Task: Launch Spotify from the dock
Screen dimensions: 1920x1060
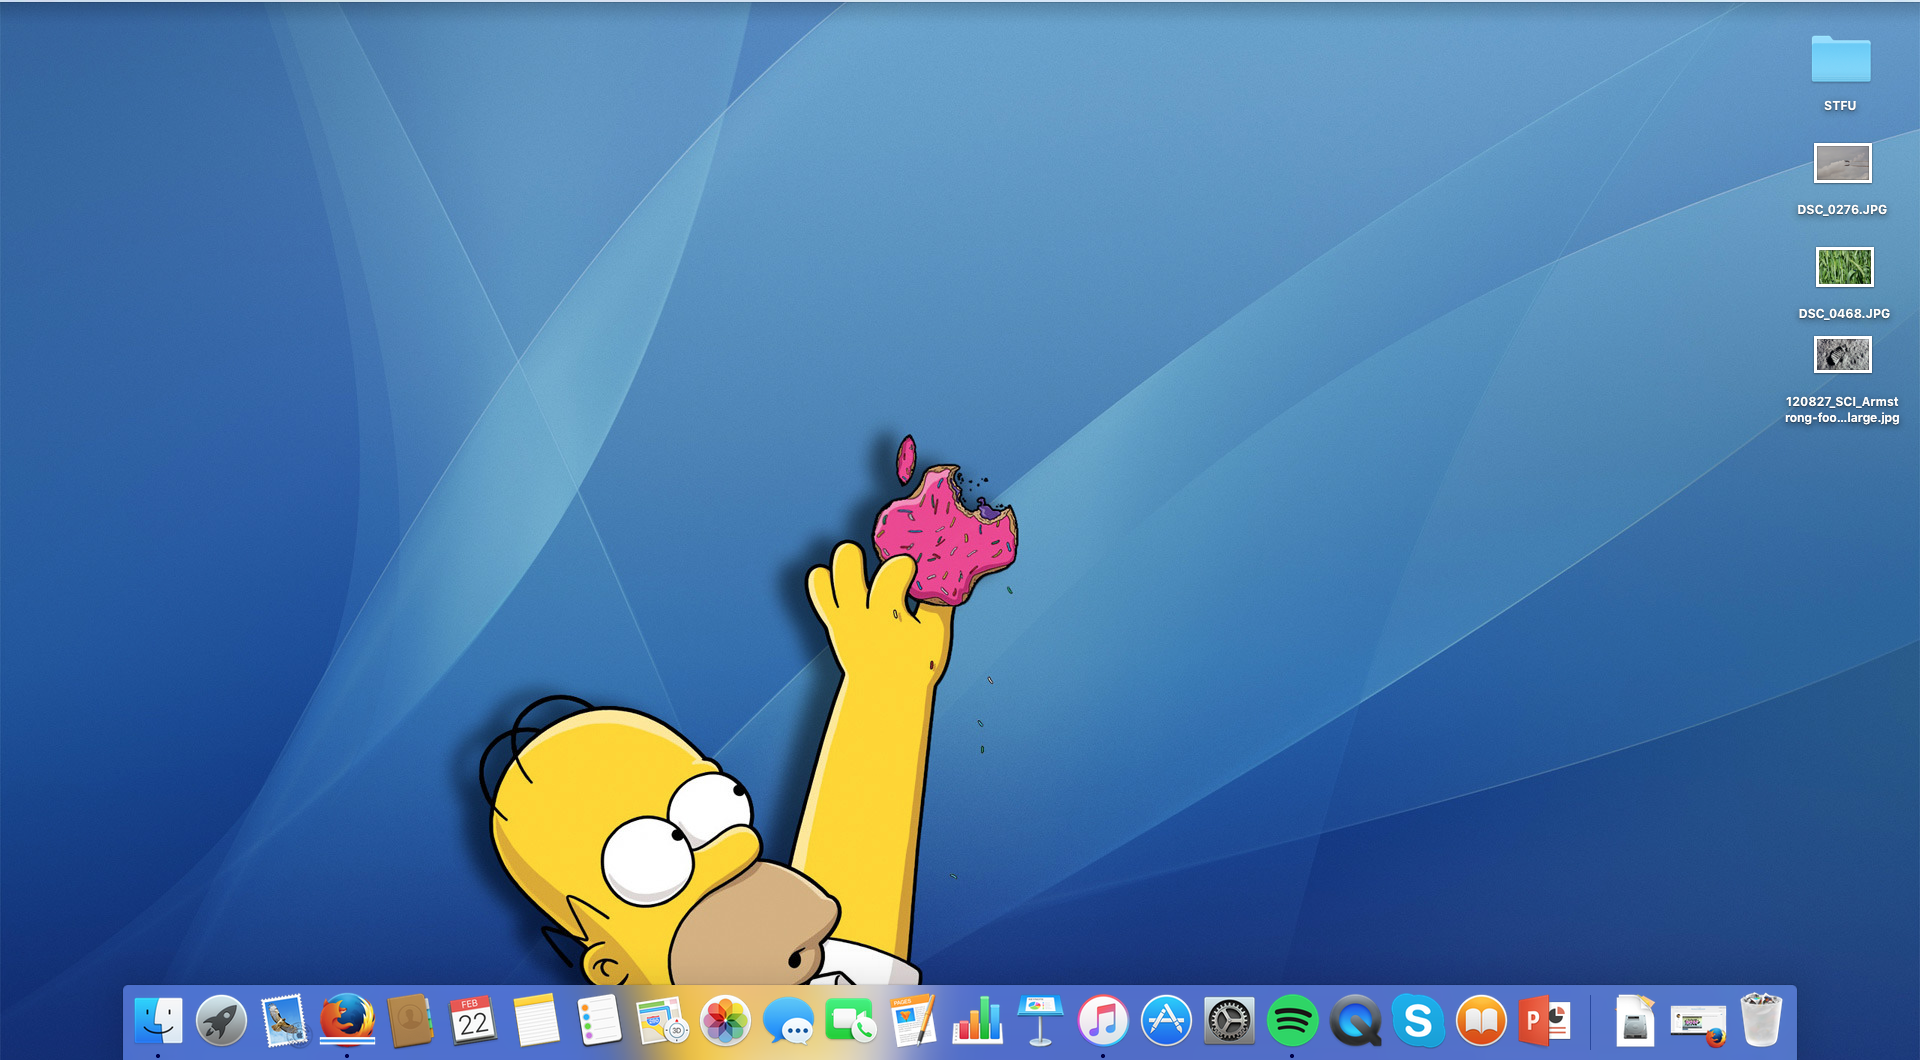Action: [x=1292, y=1021]
